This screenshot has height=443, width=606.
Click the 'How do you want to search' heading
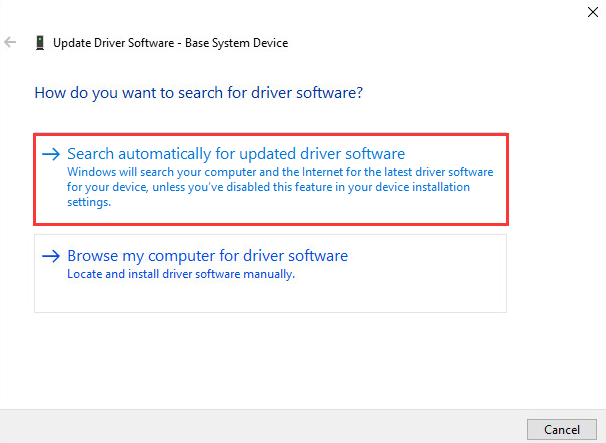tap(198, 92)
